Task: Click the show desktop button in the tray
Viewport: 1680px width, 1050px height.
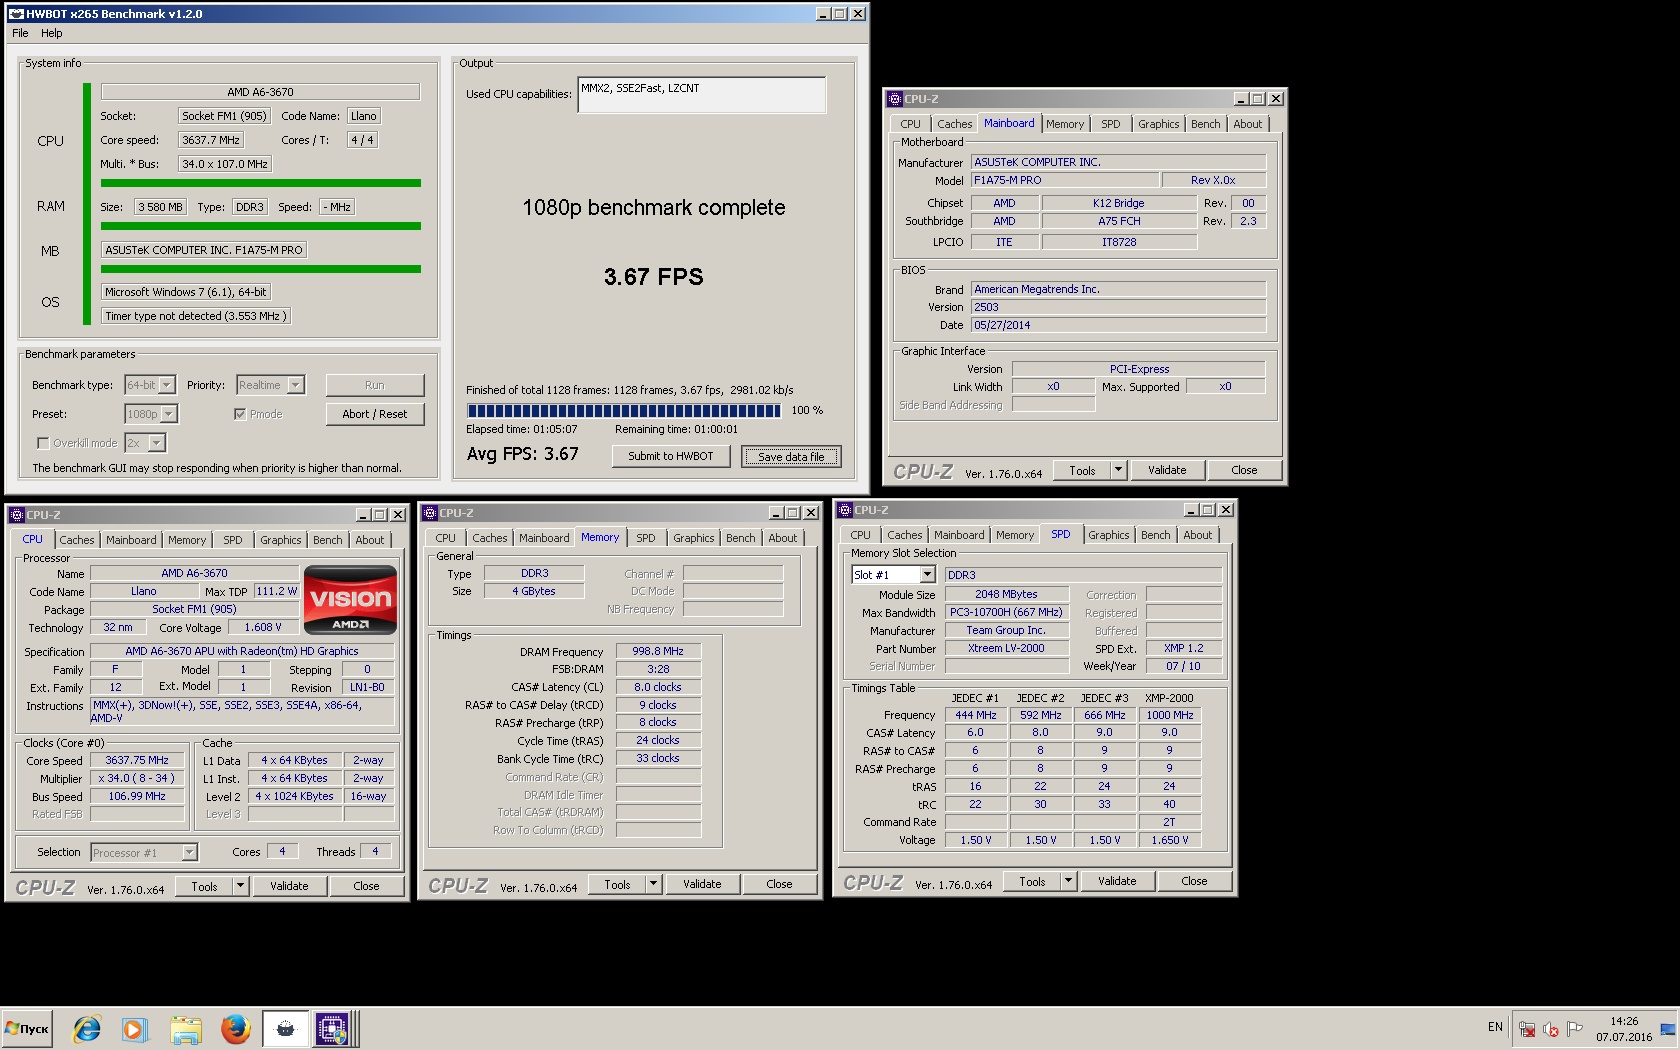Action: [x=1668, y=1029]
